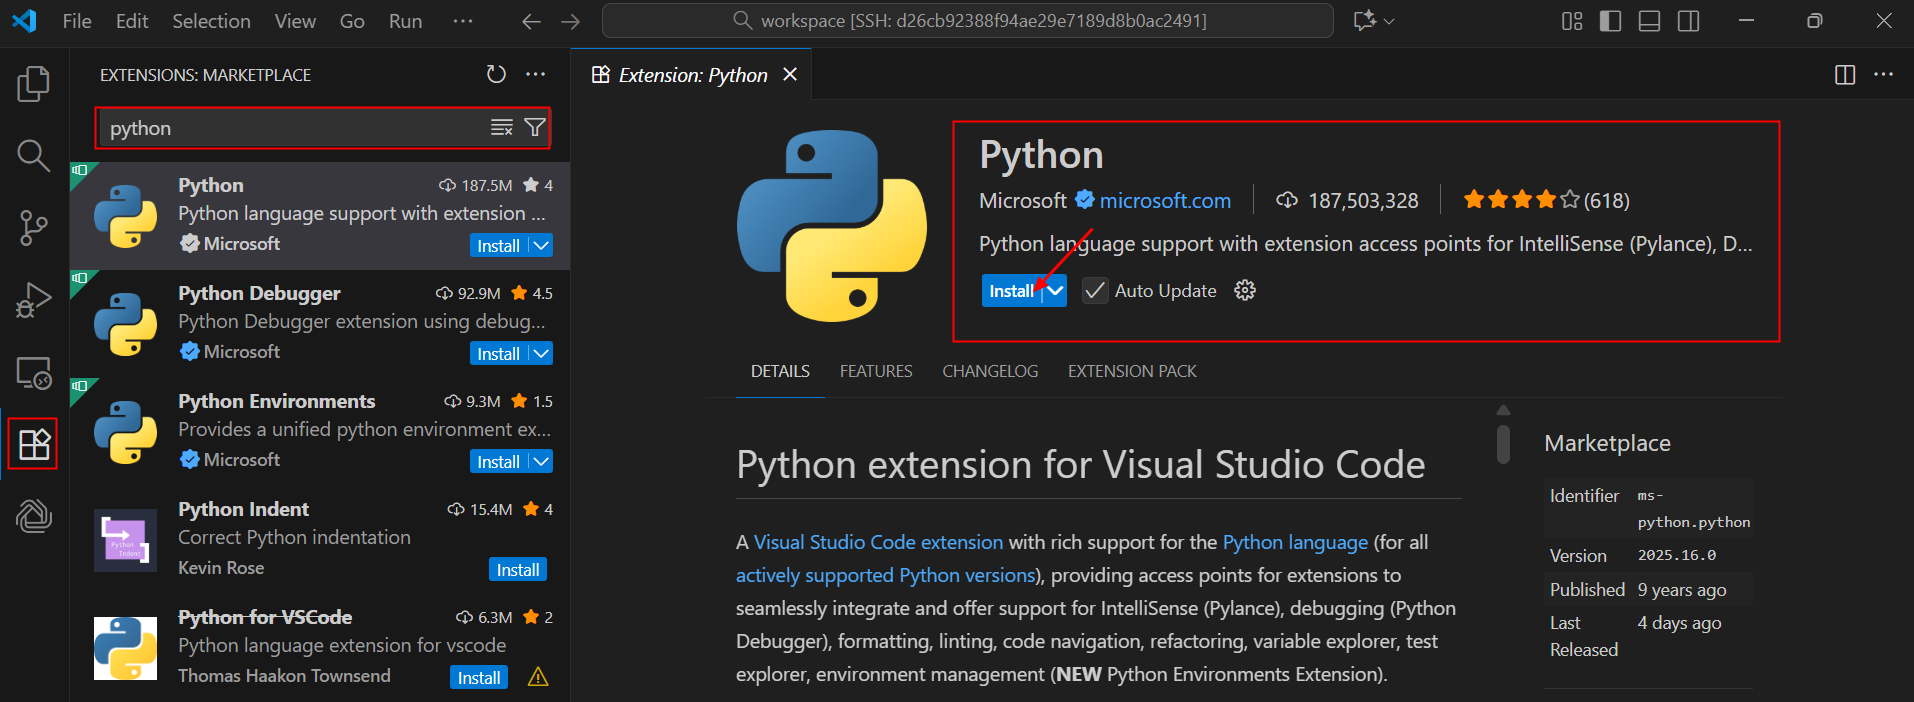Open the Selection menu
This screenshot has width=1914, height=702.
(x=211, y=21)
